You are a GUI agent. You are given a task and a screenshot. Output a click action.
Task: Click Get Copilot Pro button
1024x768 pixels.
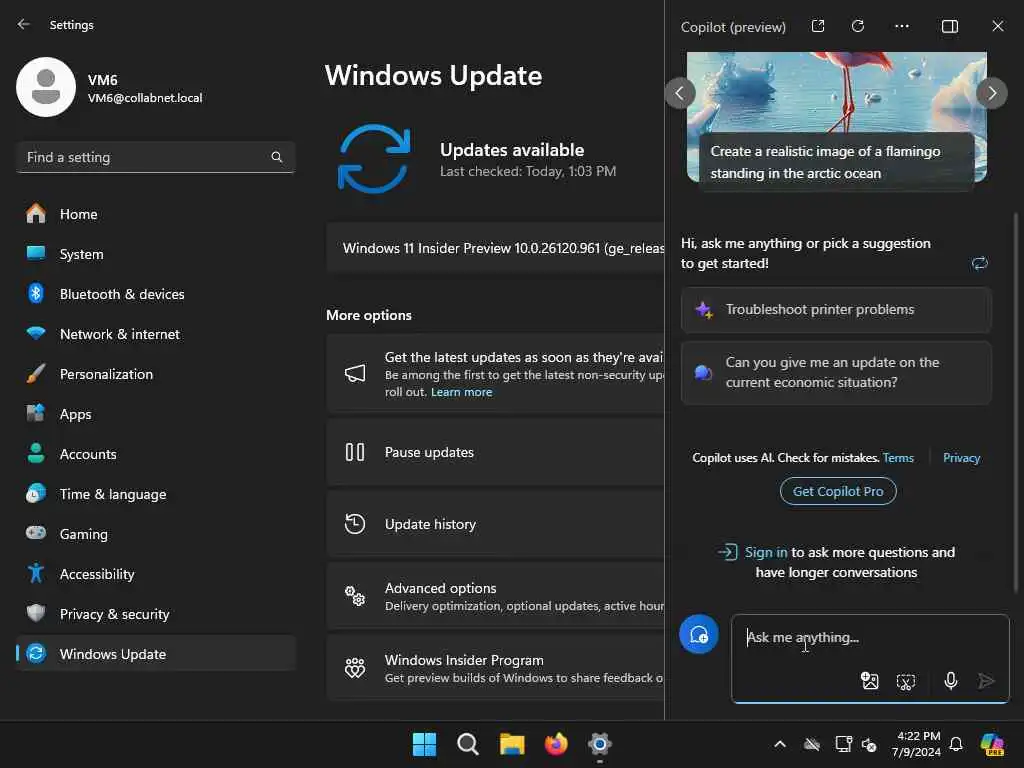[838, 491]
